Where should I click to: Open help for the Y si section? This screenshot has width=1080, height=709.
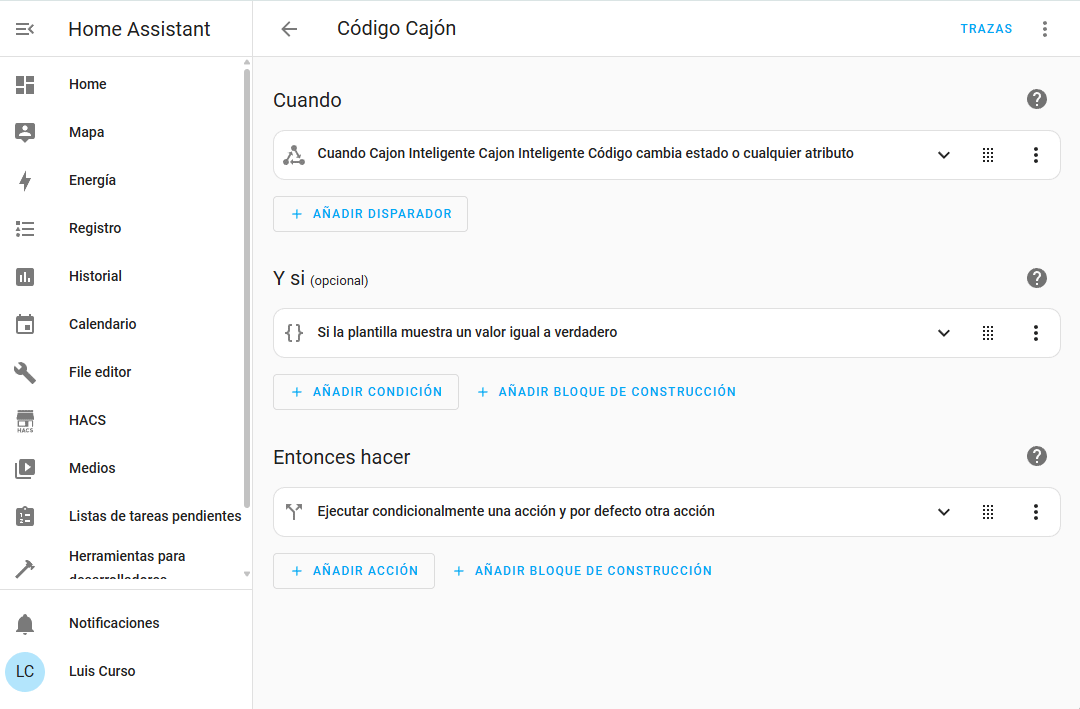pyautogui.click(x=1037, y=278)
